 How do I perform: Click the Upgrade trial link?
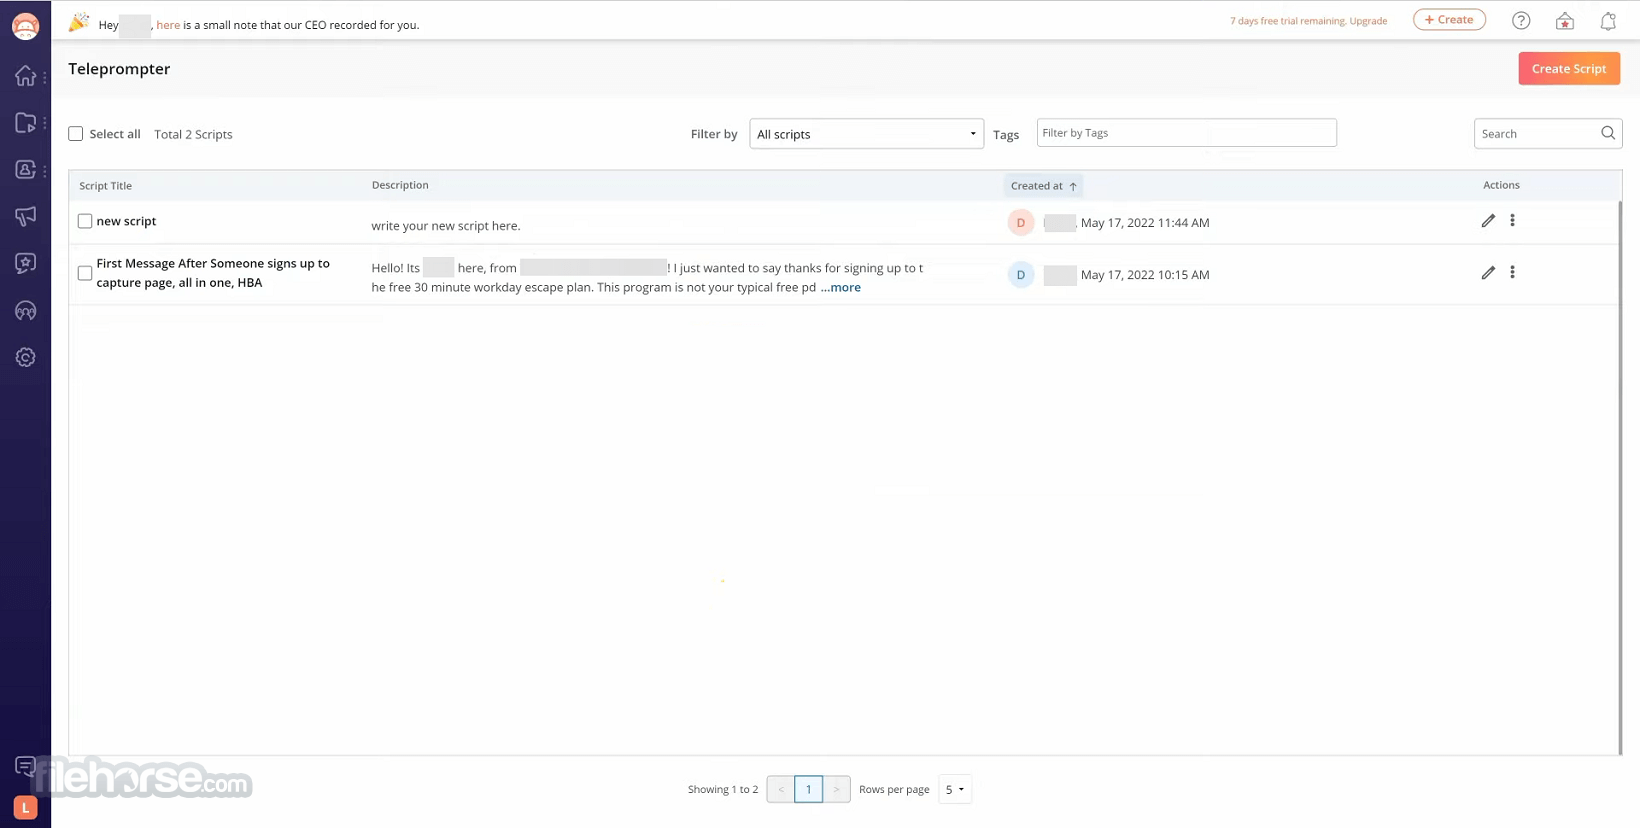(1368, 21)
